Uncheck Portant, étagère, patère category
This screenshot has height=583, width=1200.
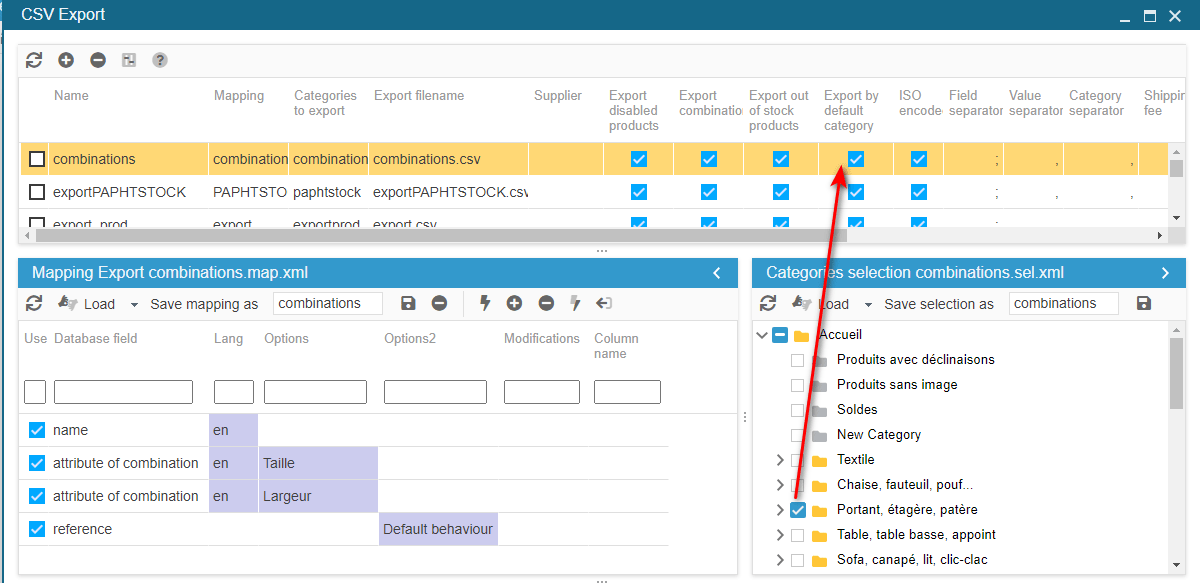(x=797, y=510)
